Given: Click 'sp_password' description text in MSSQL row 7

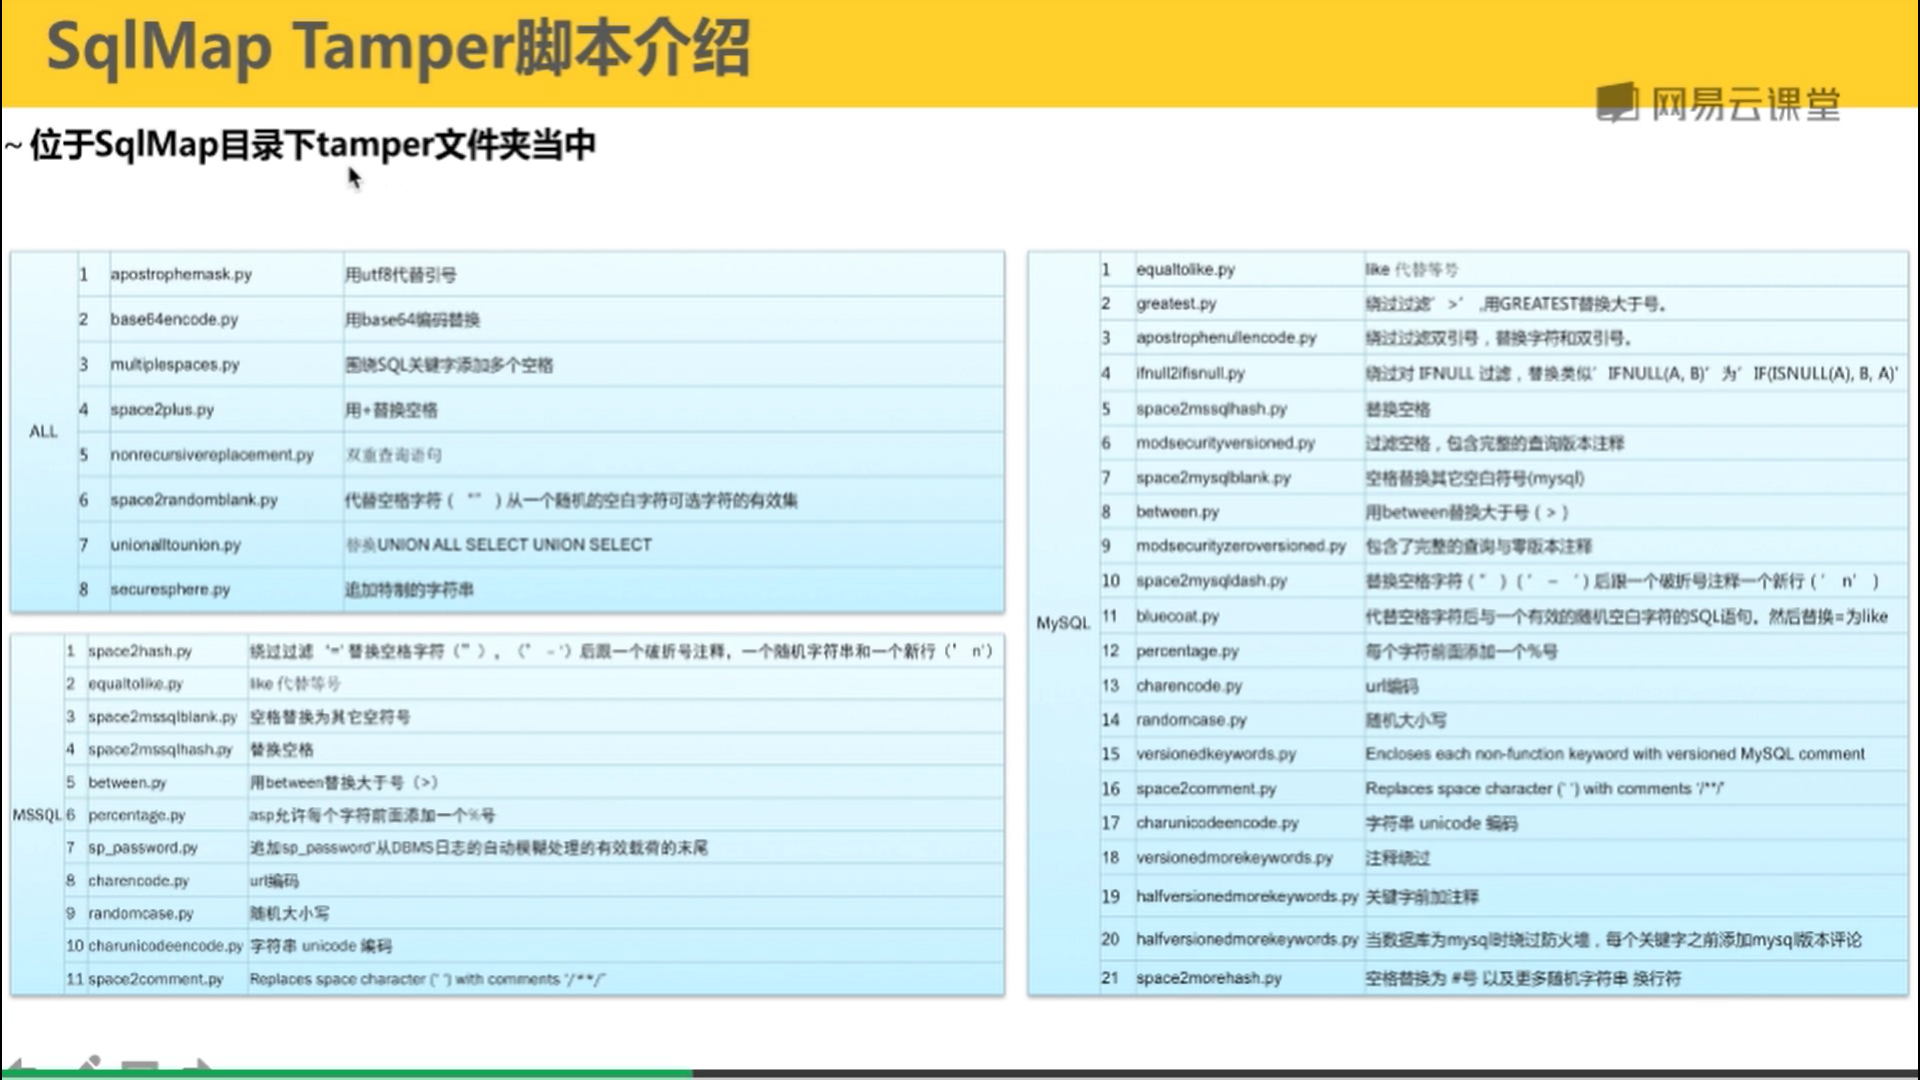Looking at the screenshot, I should click(478, 848).
